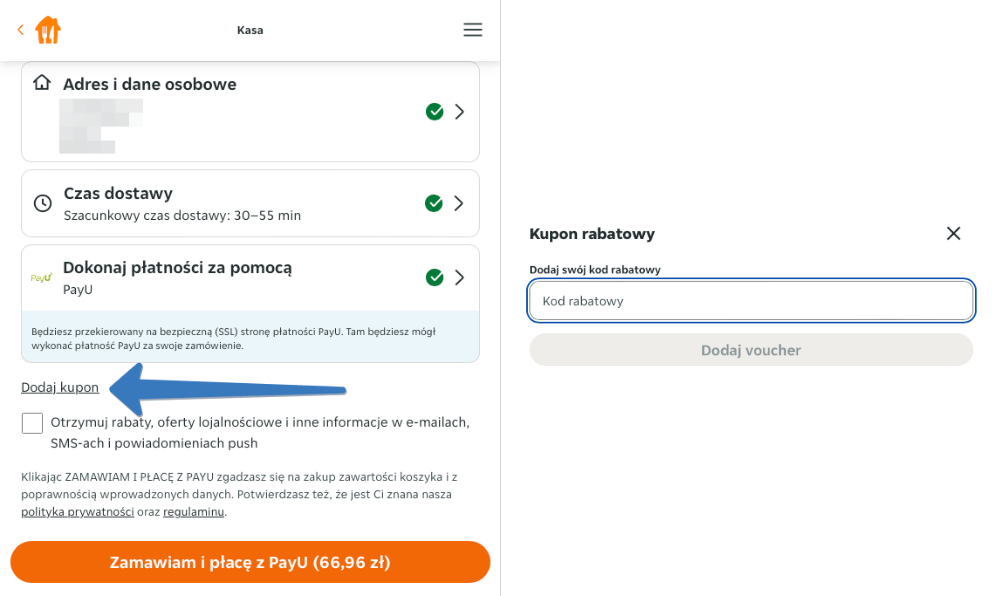
Task: Click the PayU logo icon
Action: [x=41, y=278]
